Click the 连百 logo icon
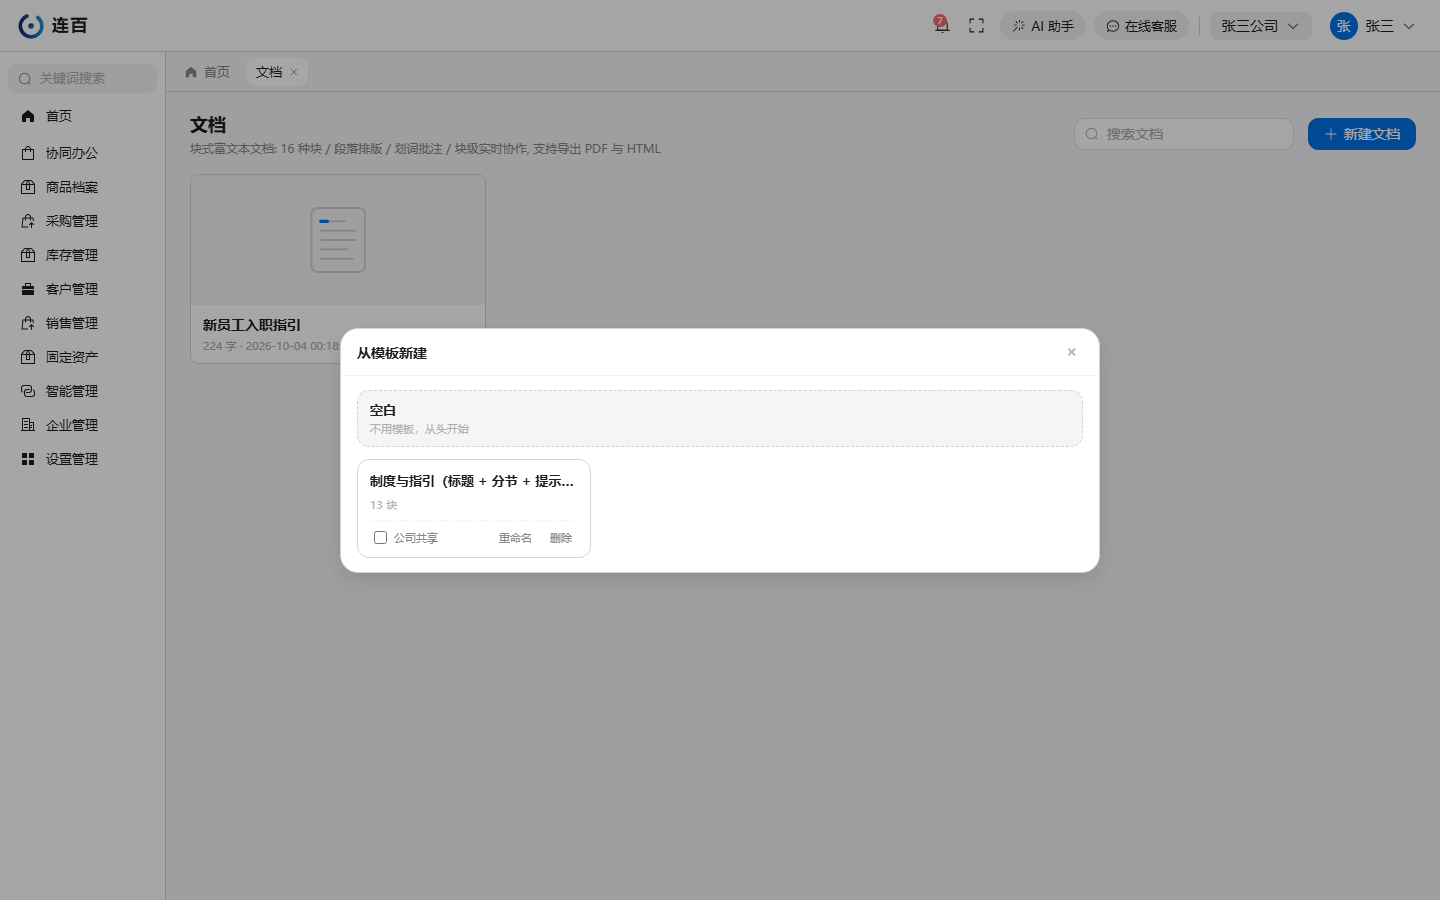1440x900 pixels. (x=31, y=26)
